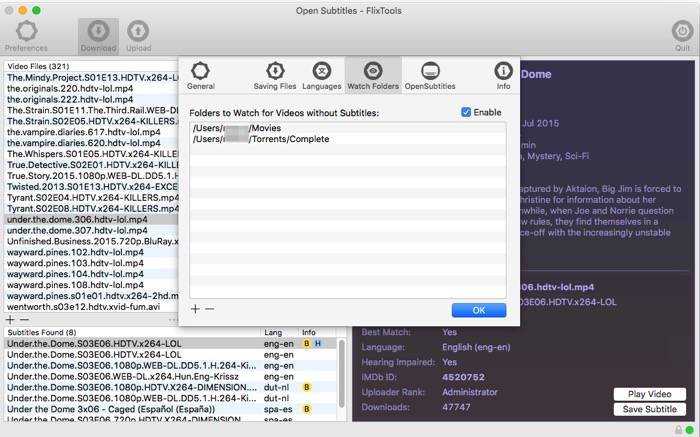The image size is (700, 437).
Task: Remove watch folder with minus button
Action: (209, 309)
